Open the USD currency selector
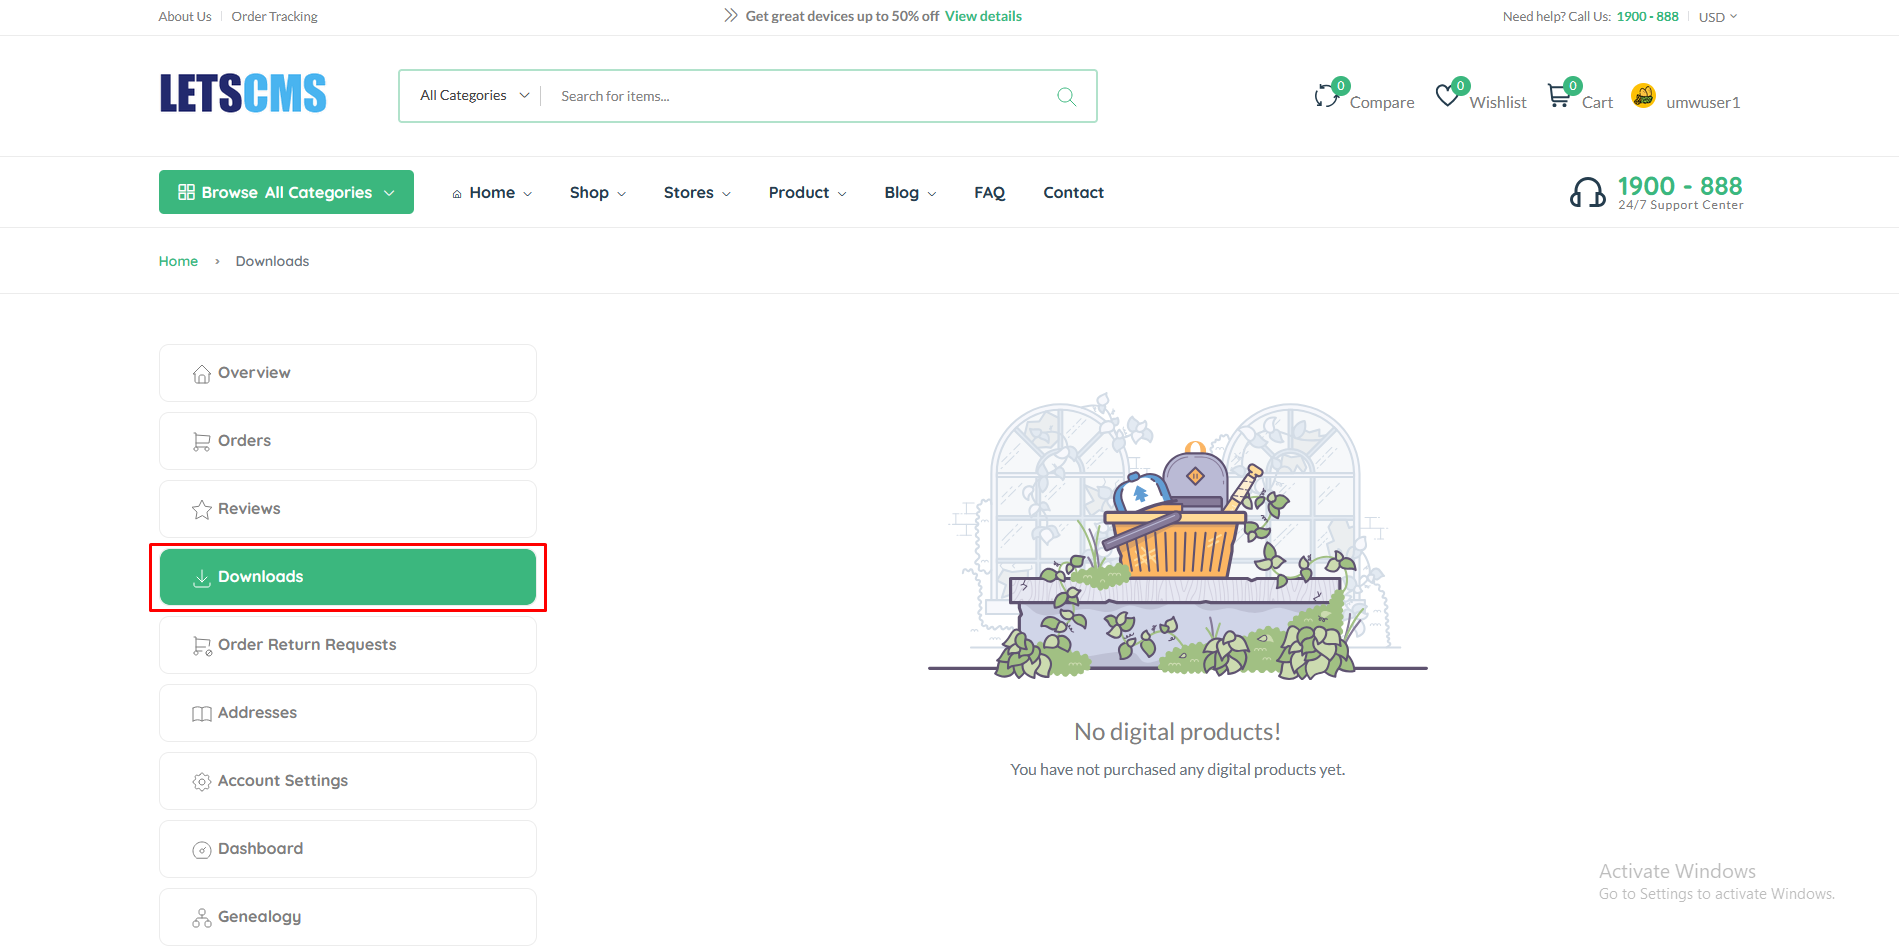 pos(1717,17)
